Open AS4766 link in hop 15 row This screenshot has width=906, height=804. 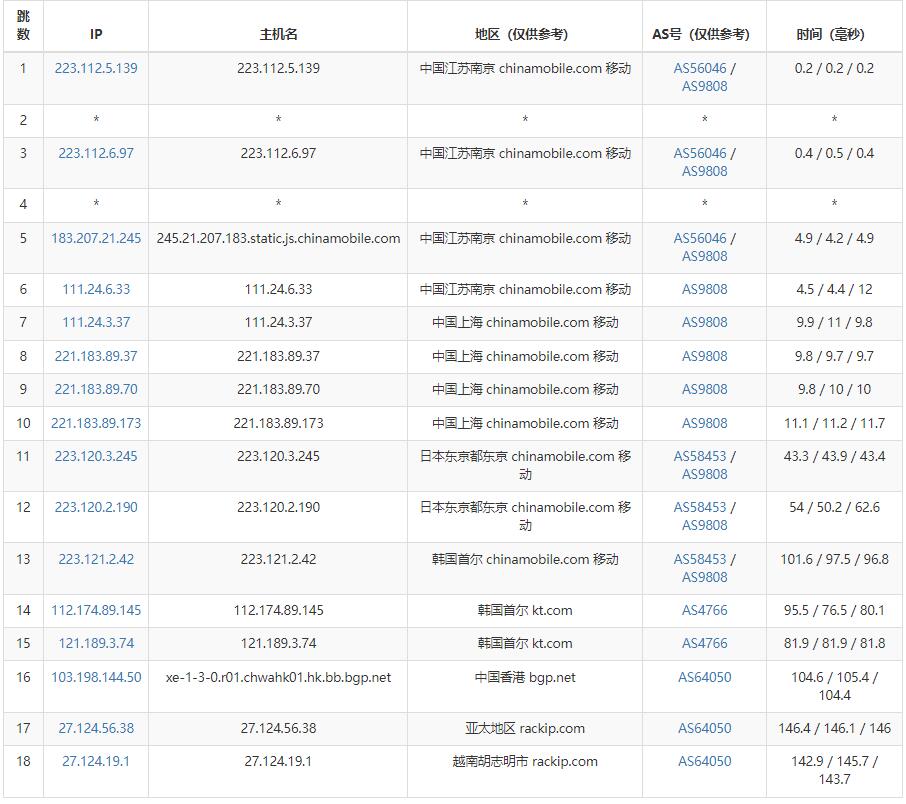click(x=704, y=643)
